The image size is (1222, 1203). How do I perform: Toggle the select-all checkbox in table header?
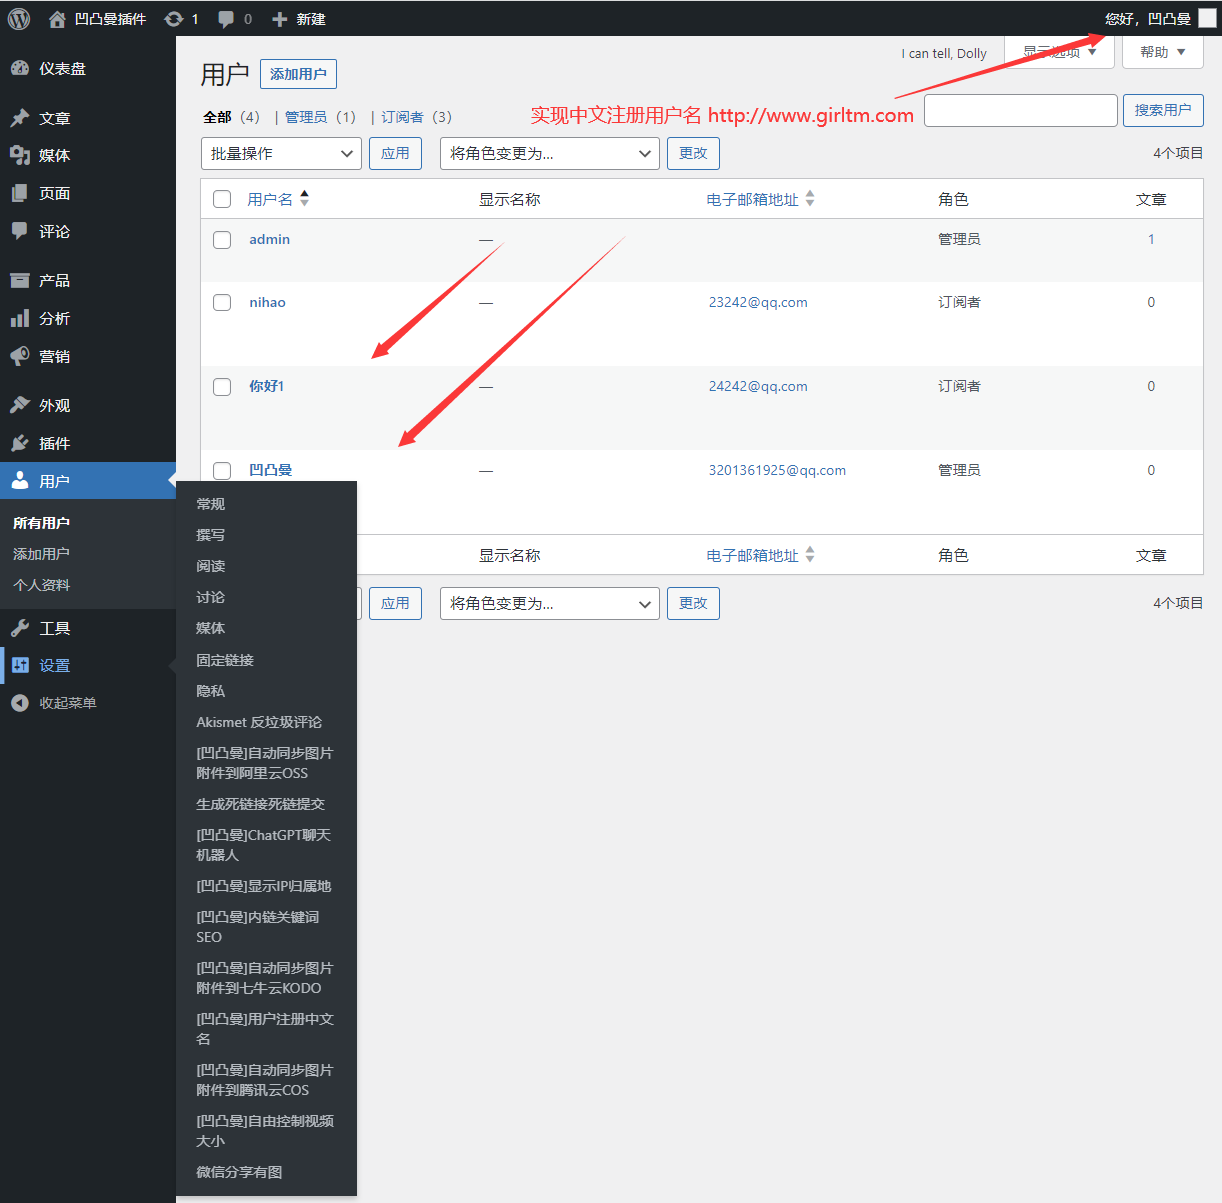(x=222, y=200)
